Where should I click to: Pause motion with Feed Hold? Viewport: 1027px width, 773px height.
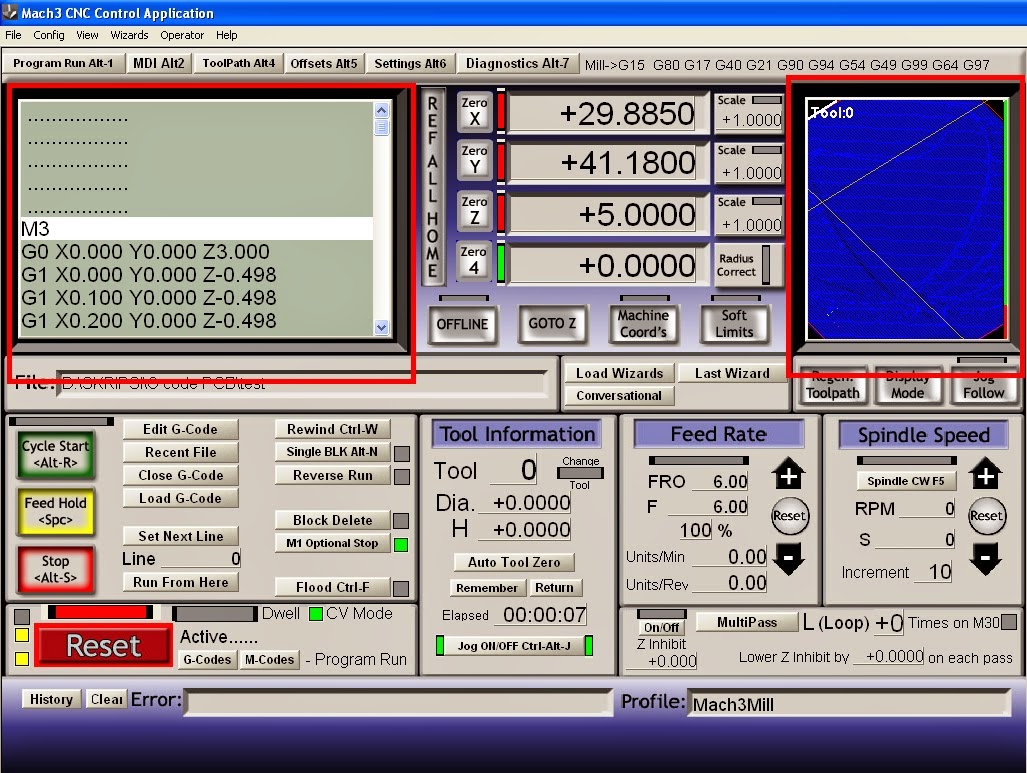click(56, 511)
